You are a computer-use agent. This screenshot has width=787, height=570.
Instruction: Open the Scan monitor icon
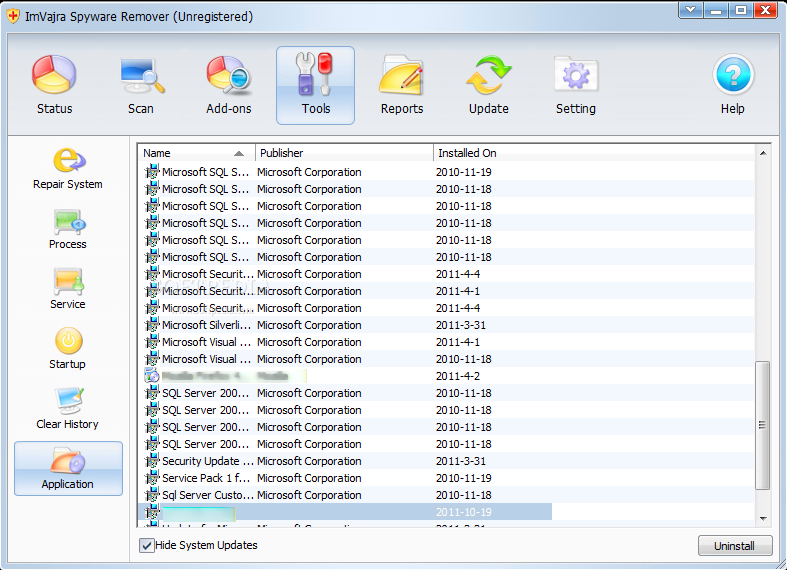coord(141,75)
